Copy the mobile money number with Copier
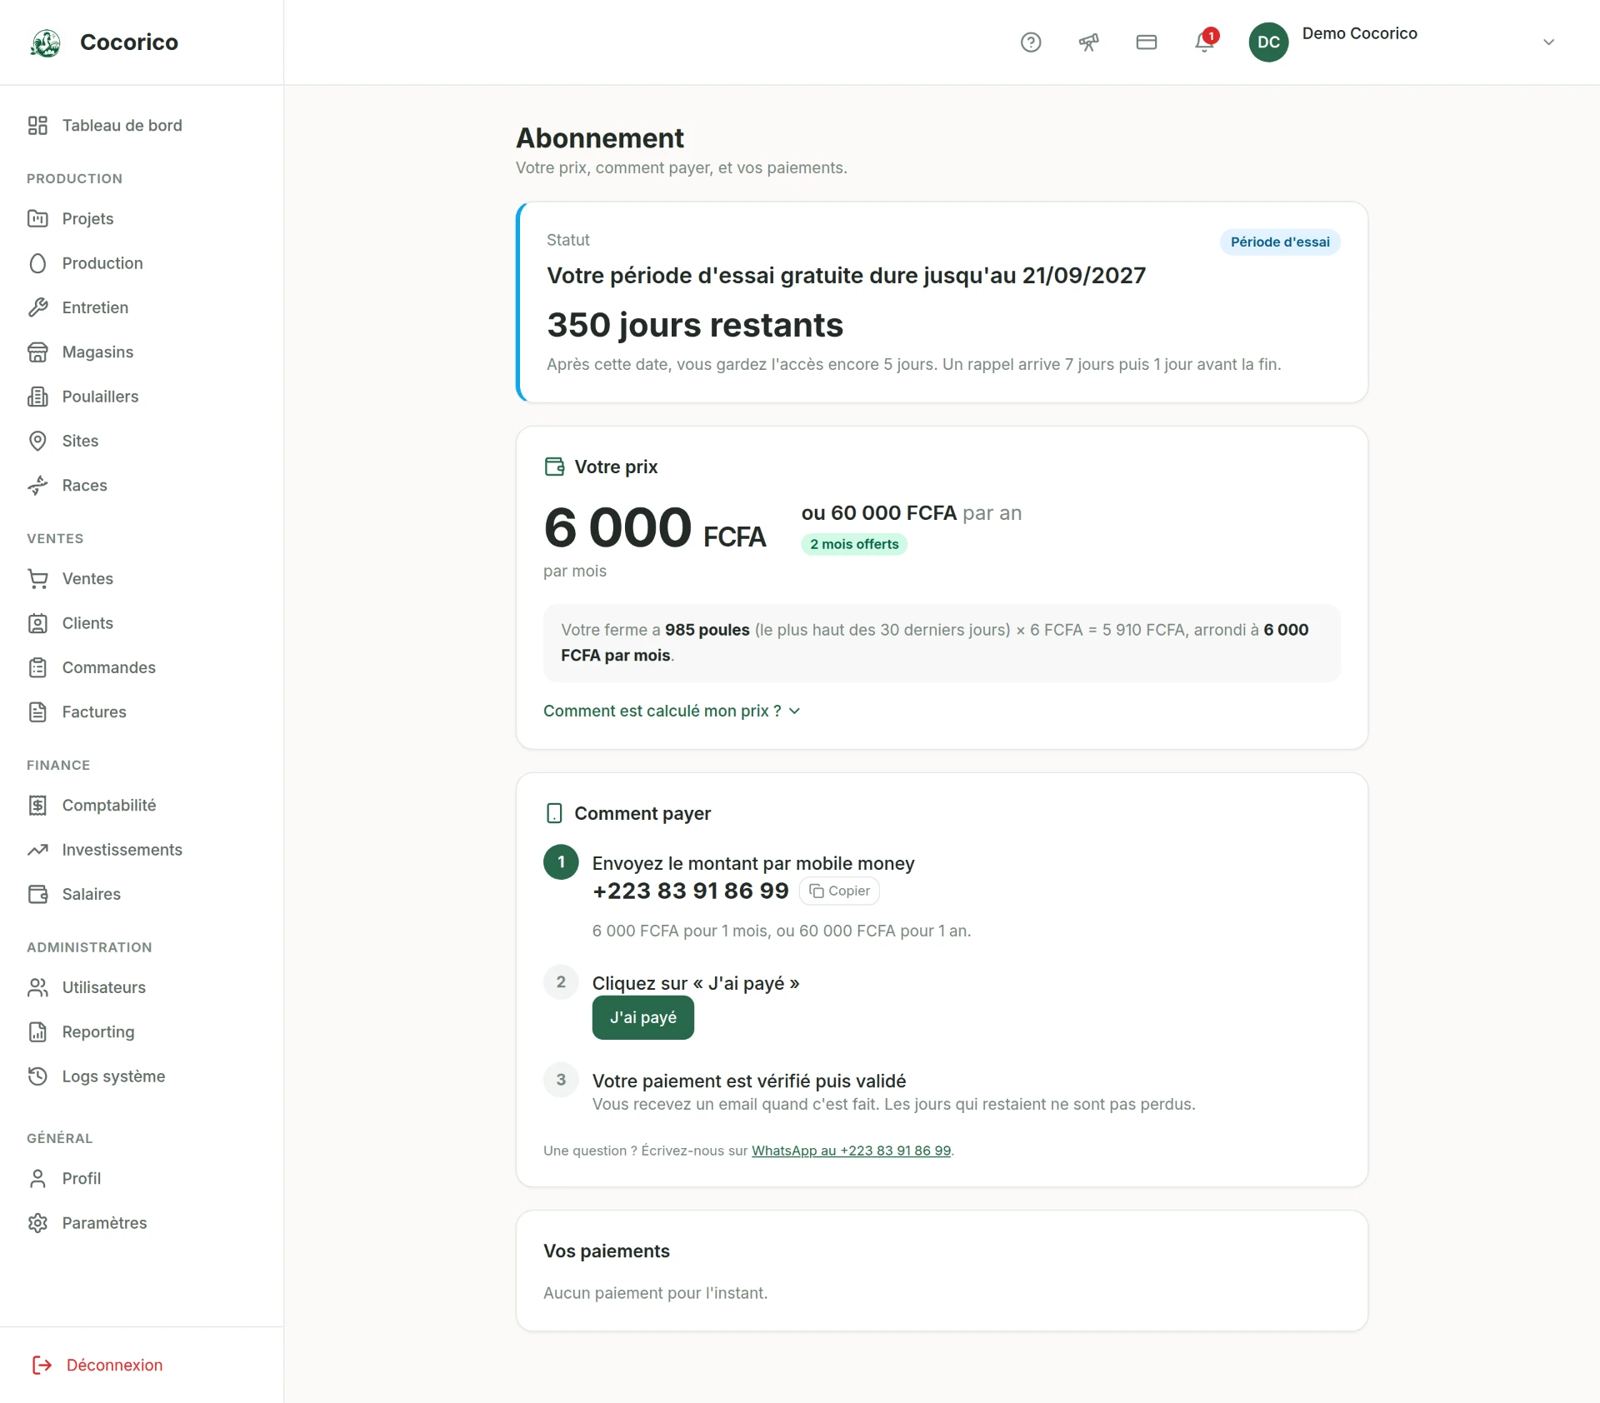 839,891
